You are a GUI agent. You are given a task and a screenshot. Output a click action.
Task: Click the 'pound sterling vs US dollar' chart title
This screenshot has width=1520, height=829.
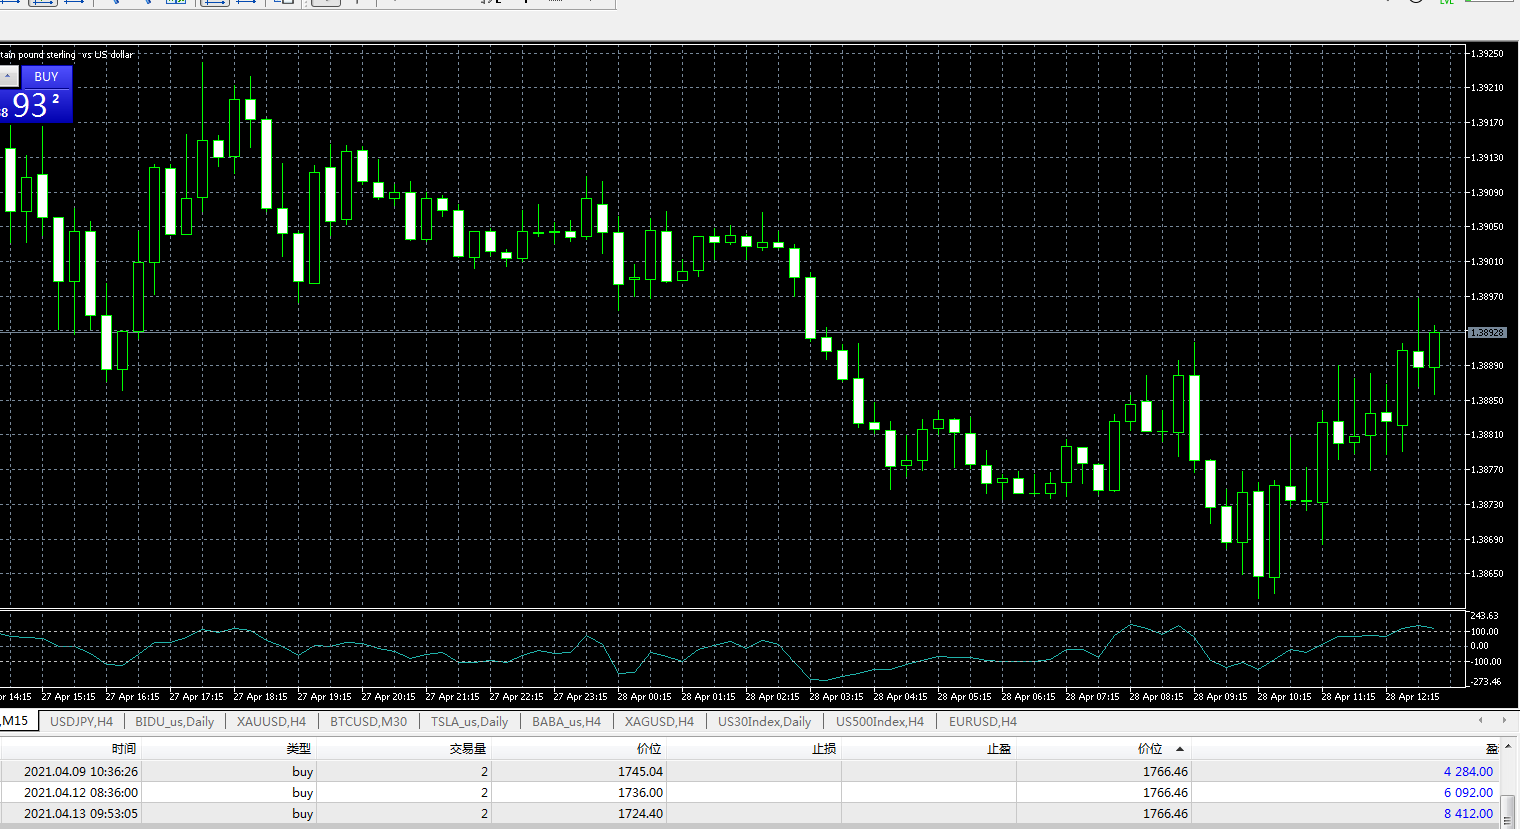75,55
